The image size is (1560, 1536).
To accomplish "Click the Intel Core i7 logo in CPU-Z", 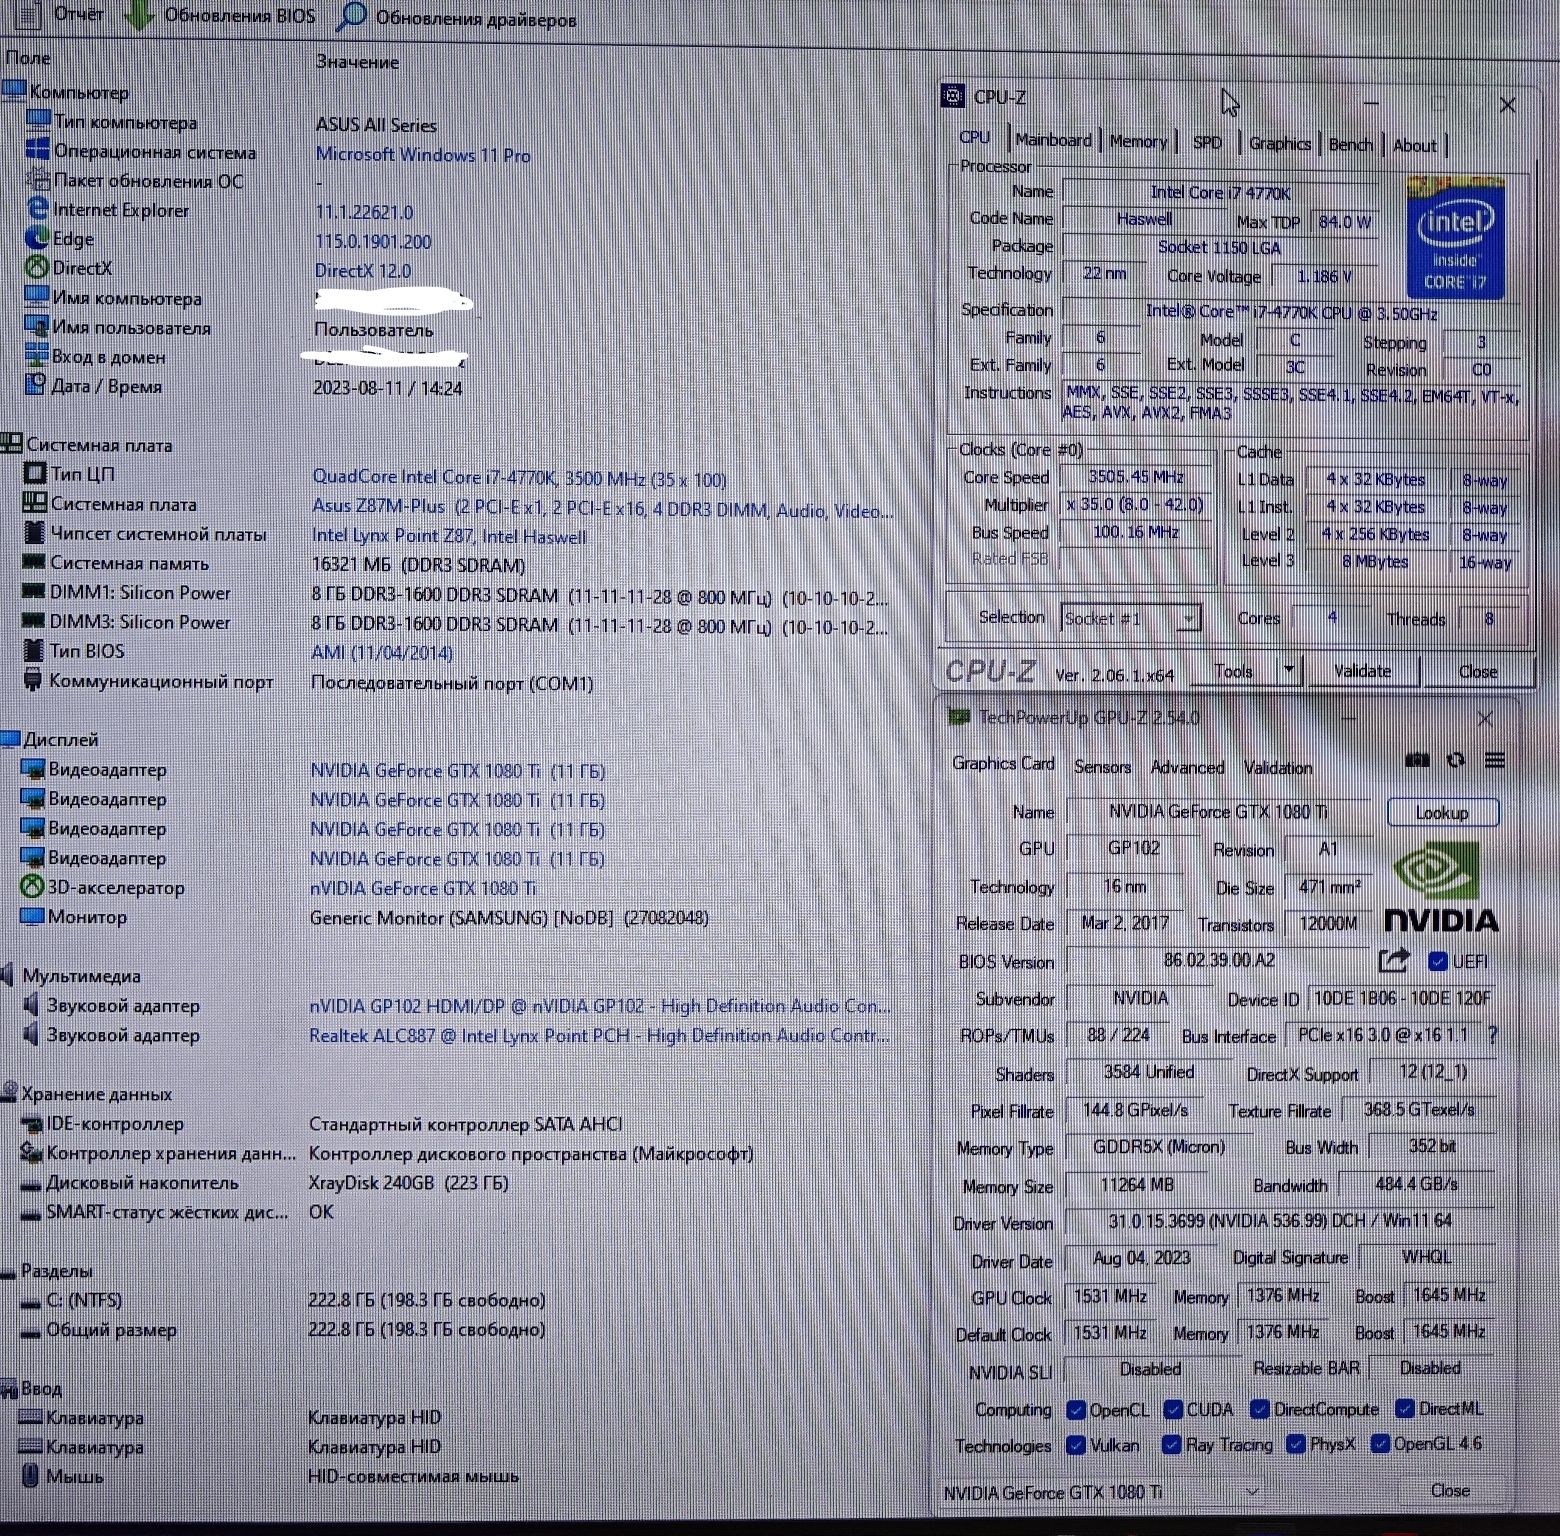I will click(1455, 237).
